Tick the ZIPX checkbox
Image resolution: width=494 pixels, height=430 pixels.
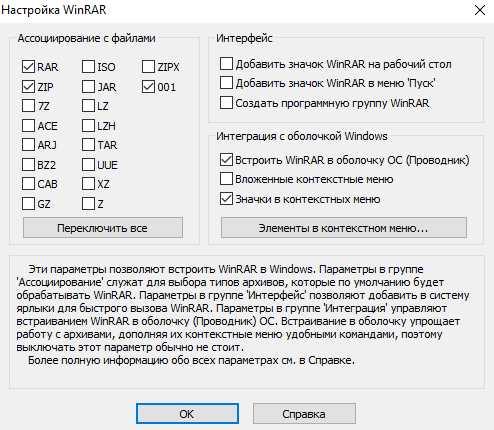[x=148, y=67]
